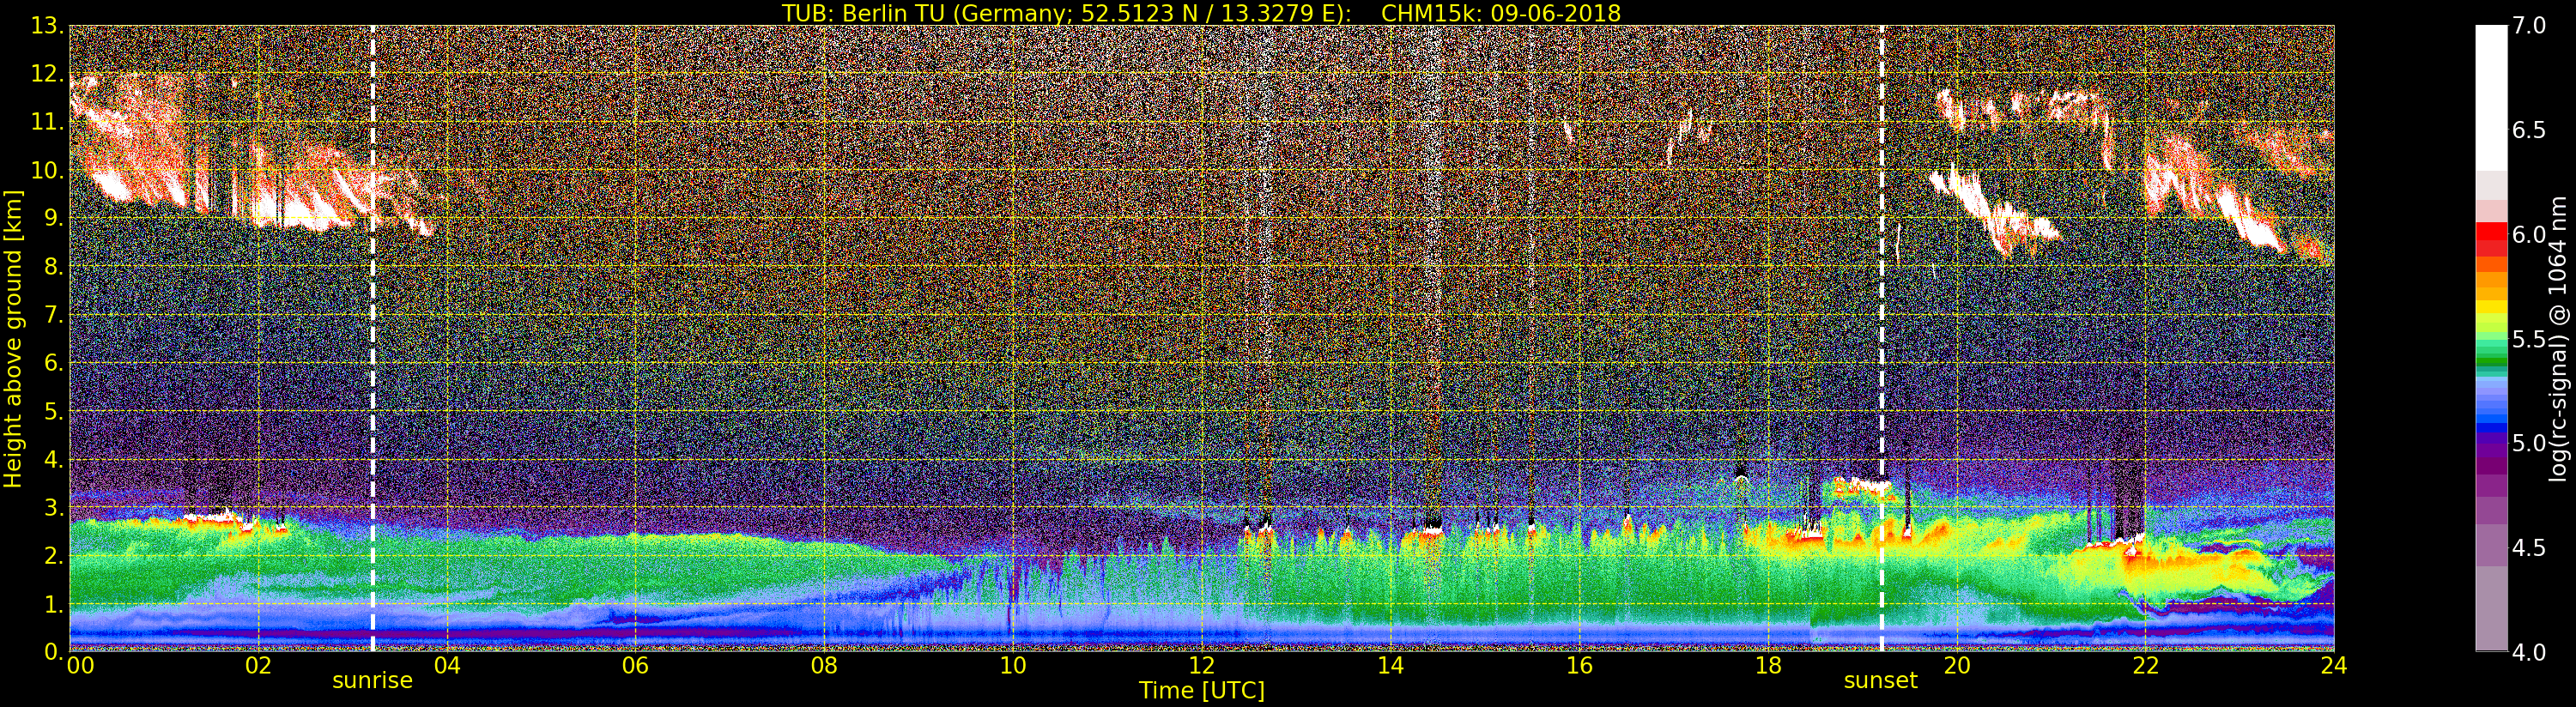
Task: Click the '12.' height tick label
Action: coord(47,74)
